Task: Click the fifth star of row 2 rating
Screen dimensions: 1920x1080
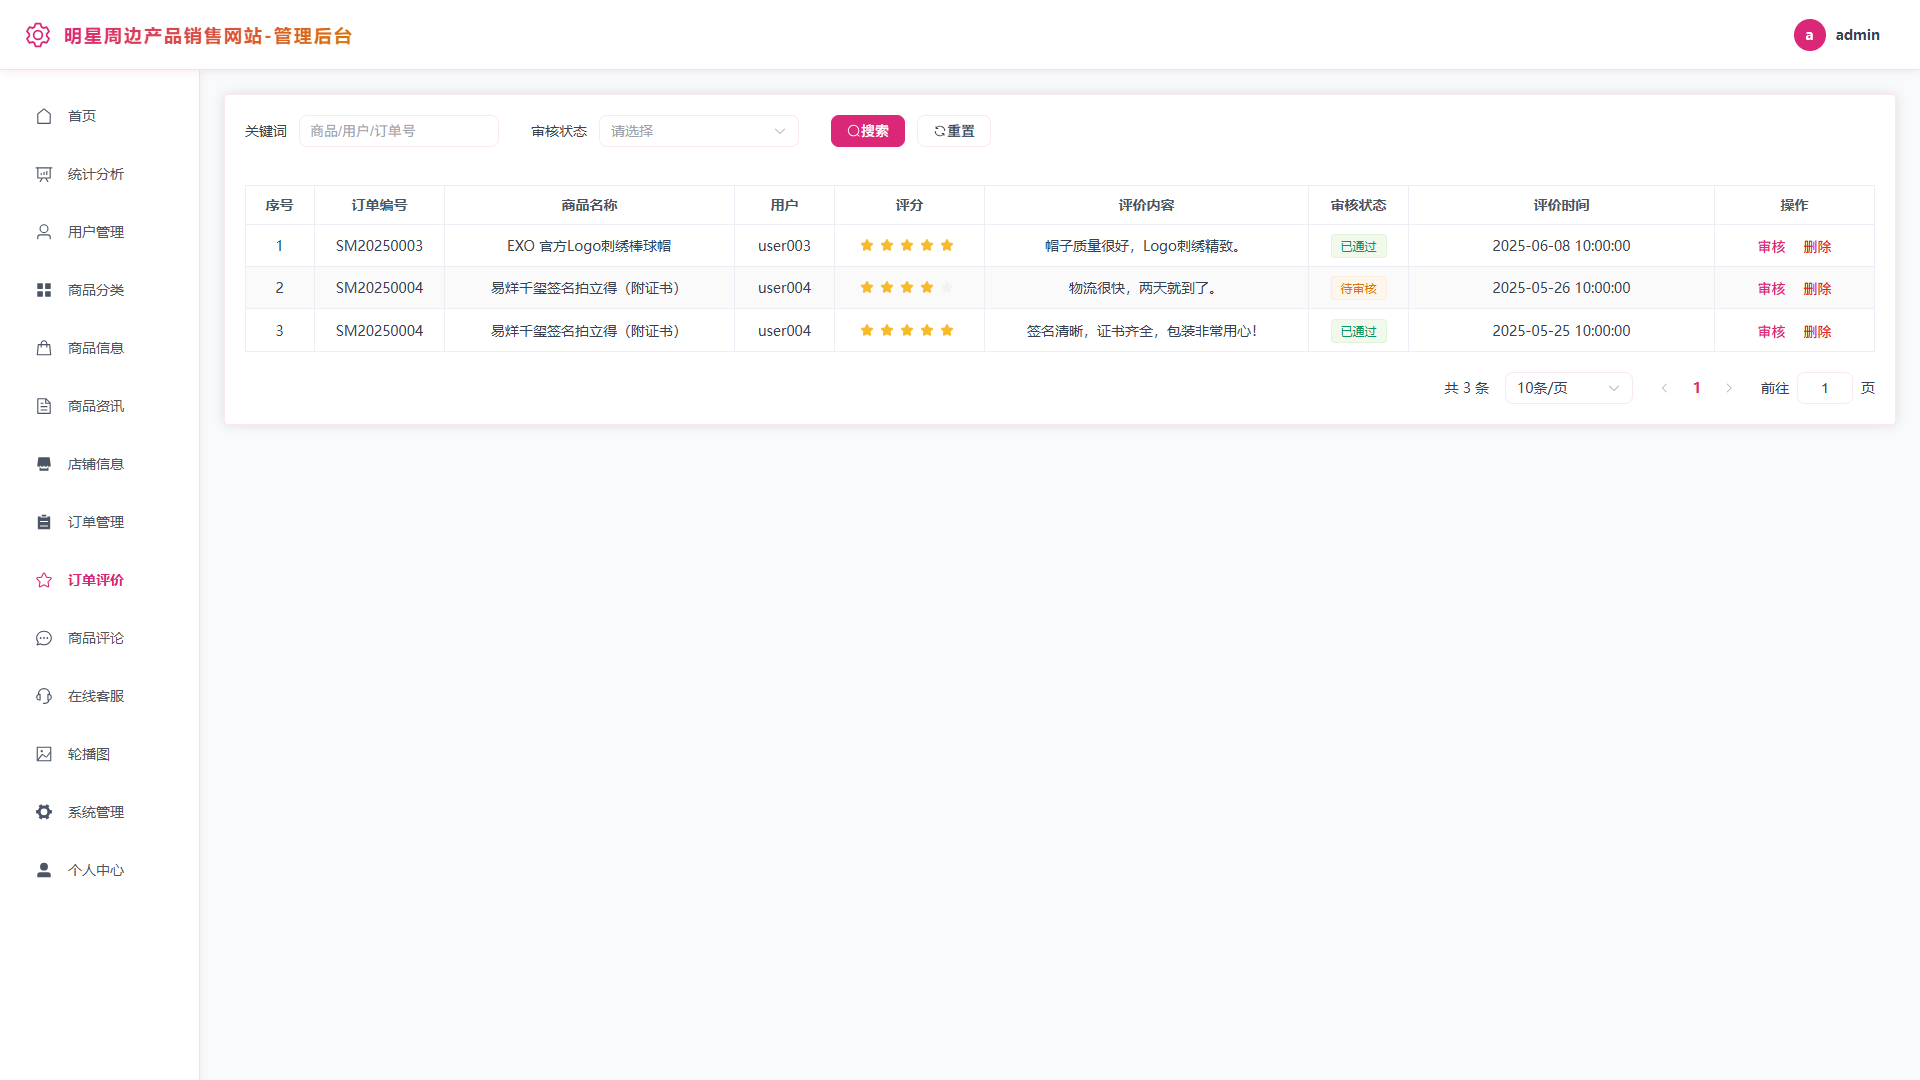Action: [x=947, y=288]
